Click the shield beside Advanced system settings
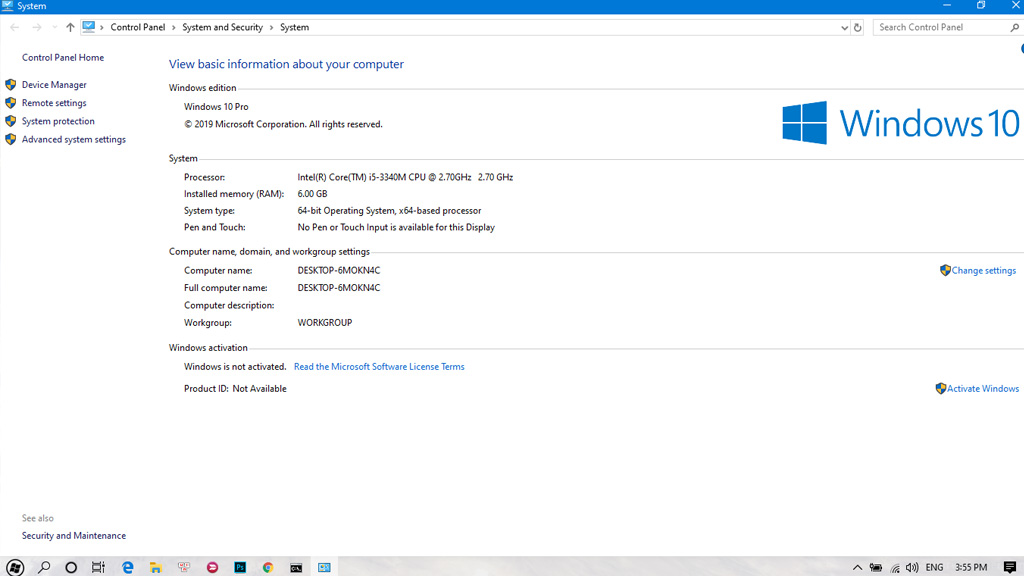This screenshot has width=1024, height=576. [10, 139]
